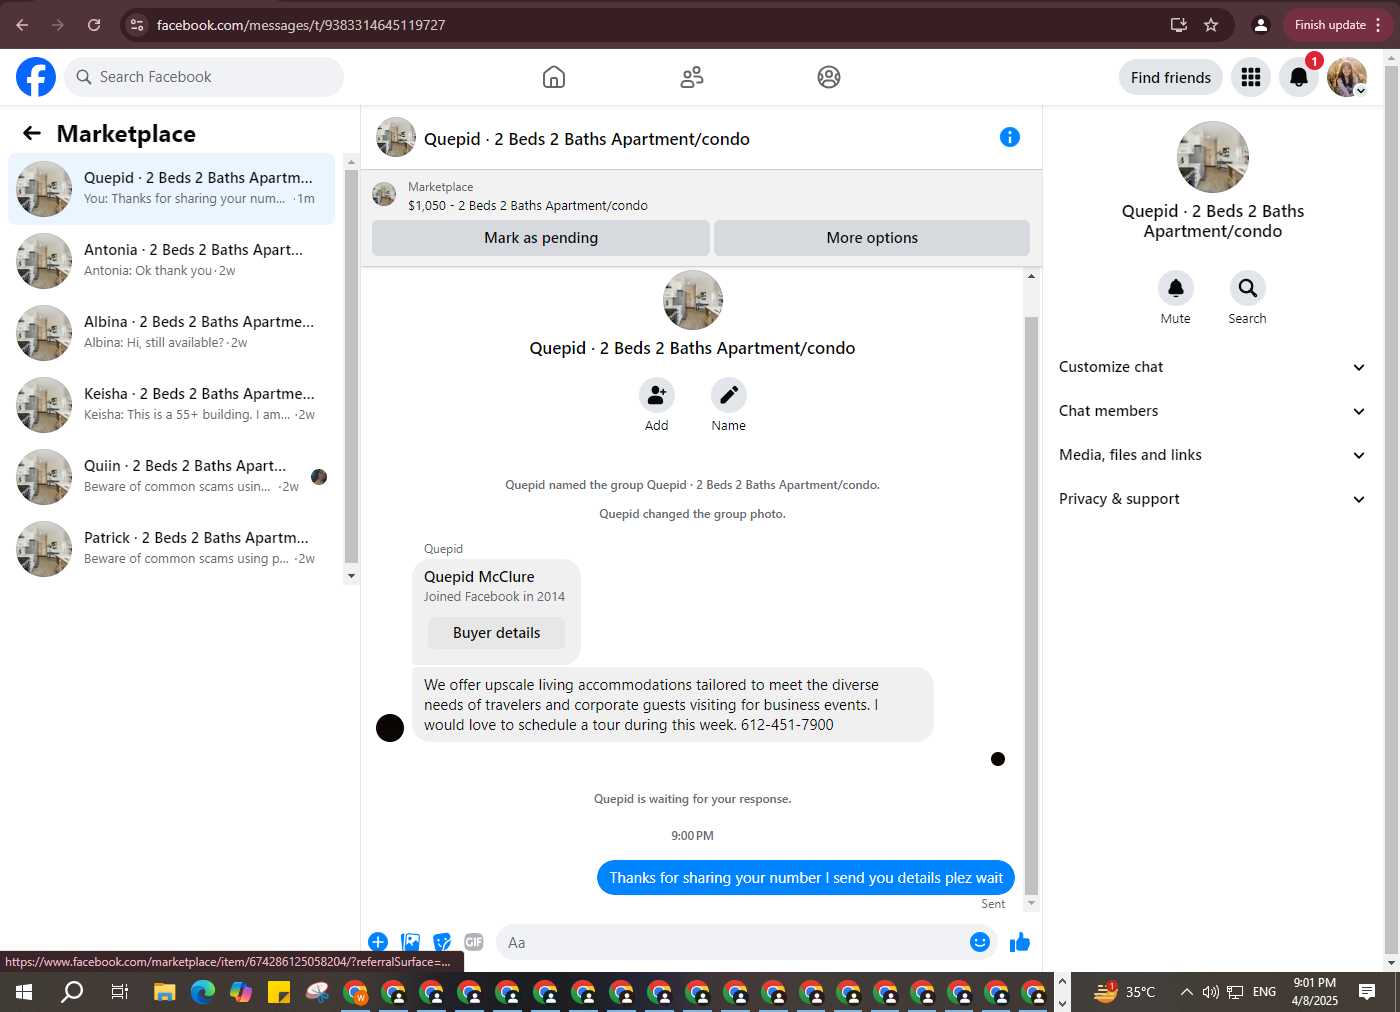This screenshot has width=1400, height=1012.
Task: Click the chat thread vertical scrollbar
Action: 1032,605
